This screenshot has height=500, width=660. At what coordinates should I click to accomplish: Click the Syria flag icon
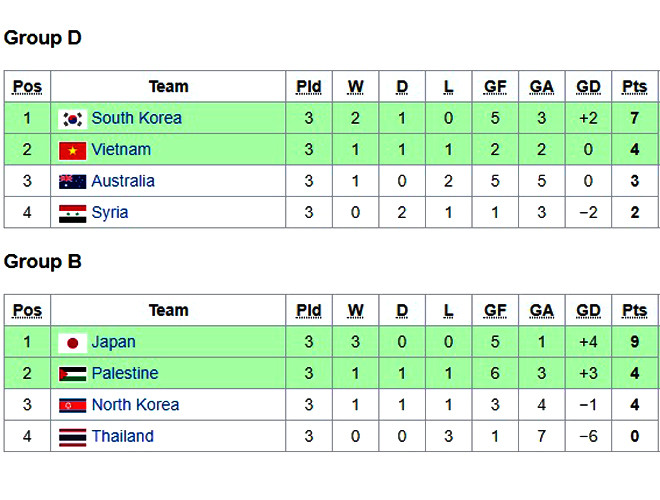tap(72, 213)
